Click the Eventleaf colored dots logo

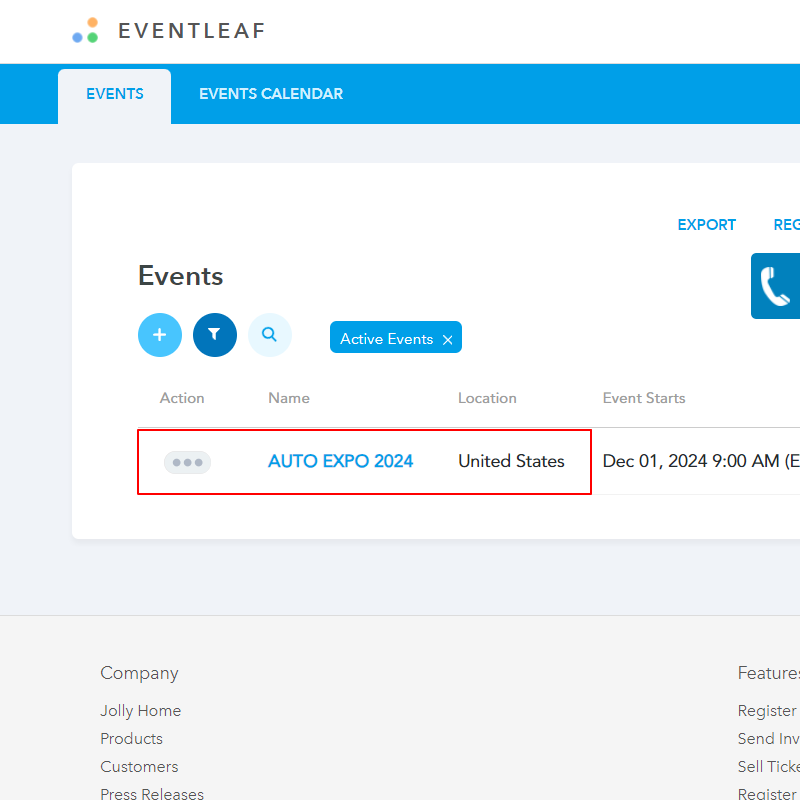[86, 31]
